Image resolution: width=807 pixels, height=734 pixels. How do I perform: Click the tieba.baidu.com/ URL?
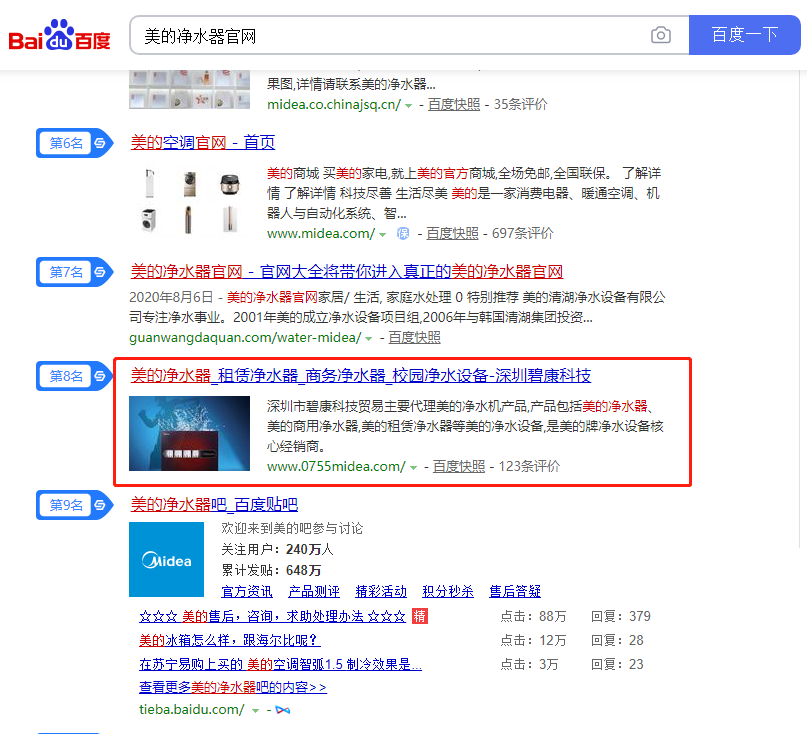192,710
